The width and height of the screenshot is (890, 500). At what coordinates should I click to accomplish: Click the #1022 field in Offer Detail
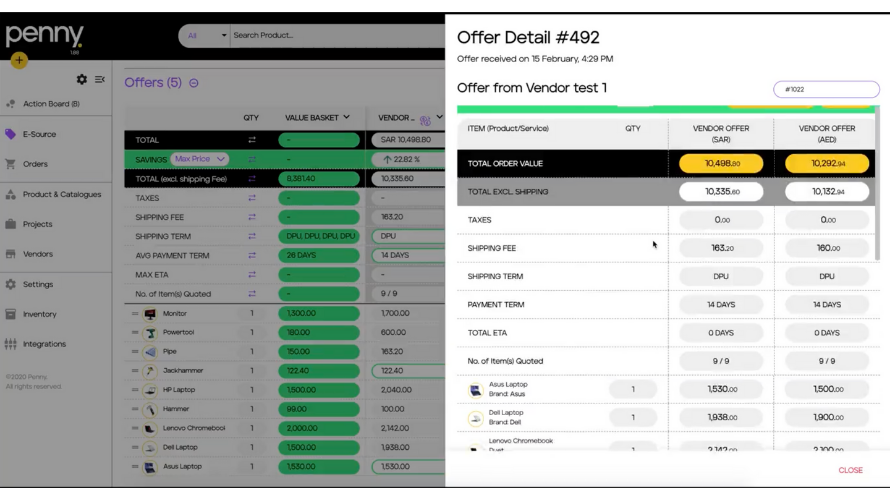pyautogui.click(x=826, y=89)
